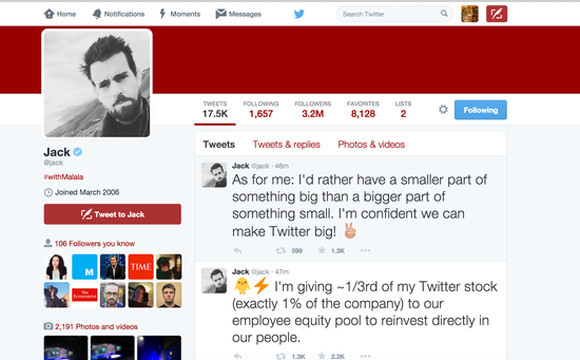Open more options on 47m tweet

(365, 356)
